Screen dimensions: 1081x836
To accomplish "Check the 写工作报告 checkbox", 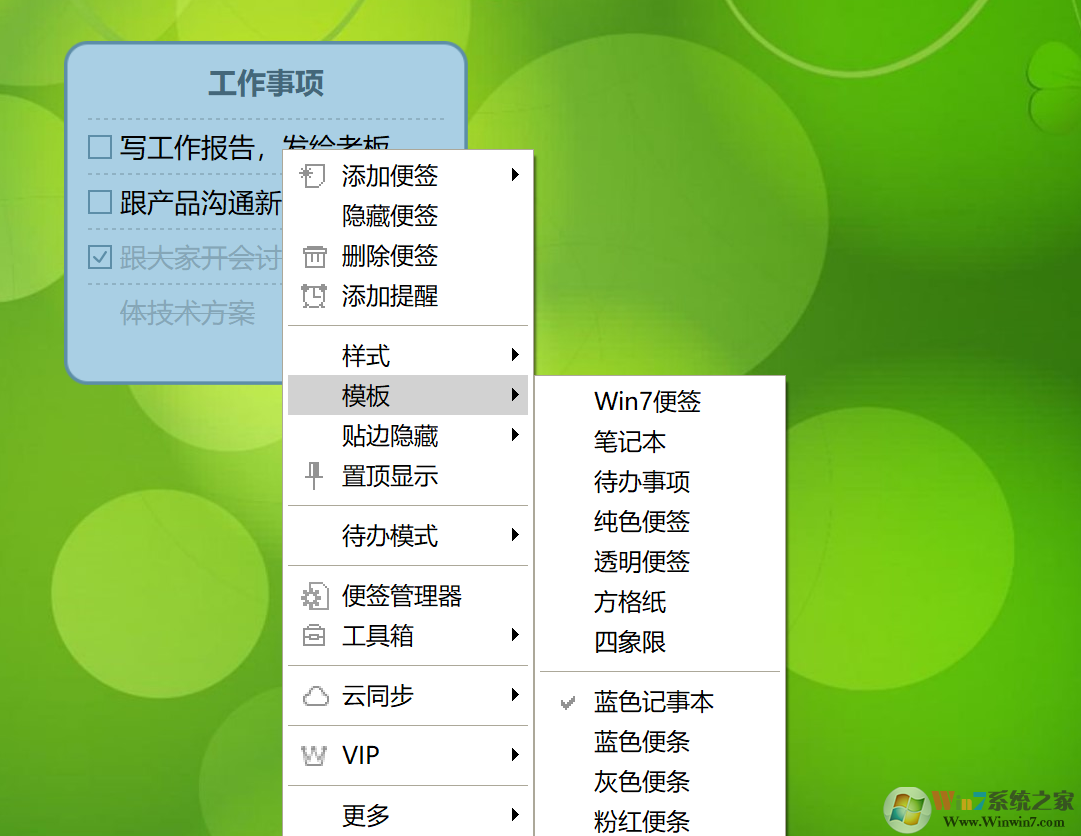I will tap(99, 146).
